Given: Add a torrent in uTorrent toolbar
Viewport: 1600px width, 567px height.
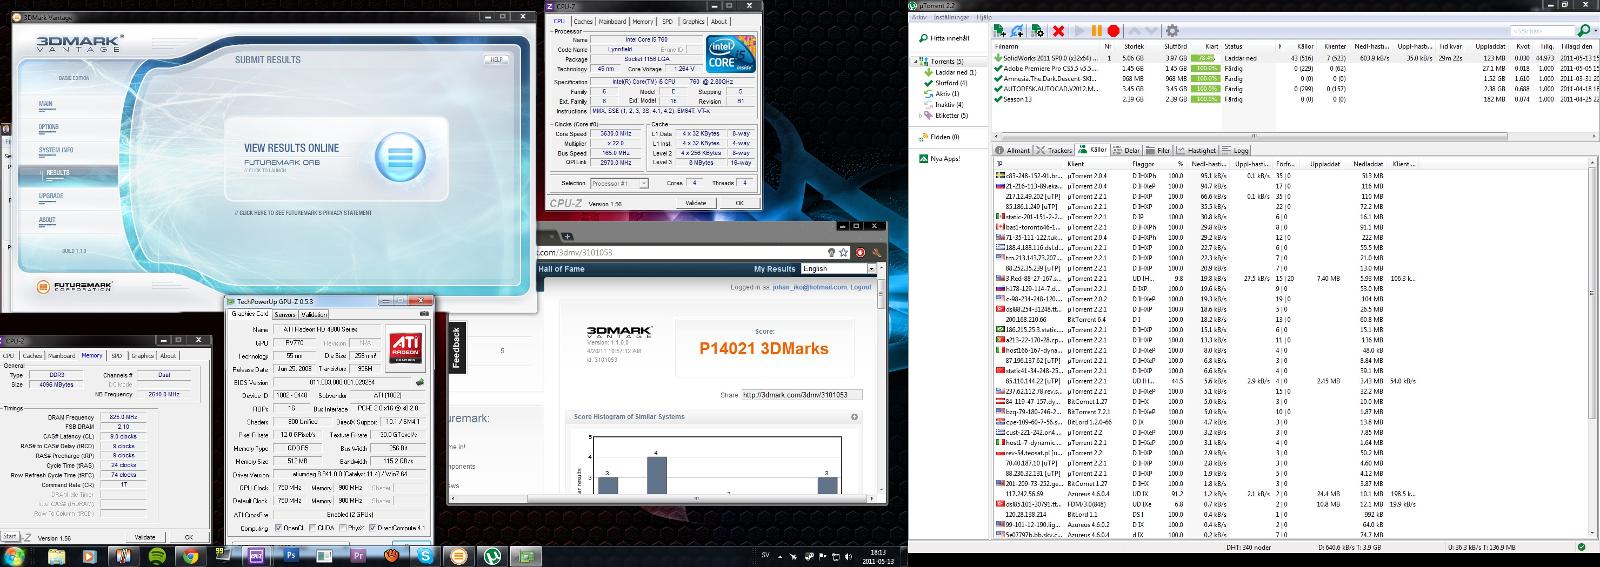Looking at the screenshot, I should [1000, 31].
